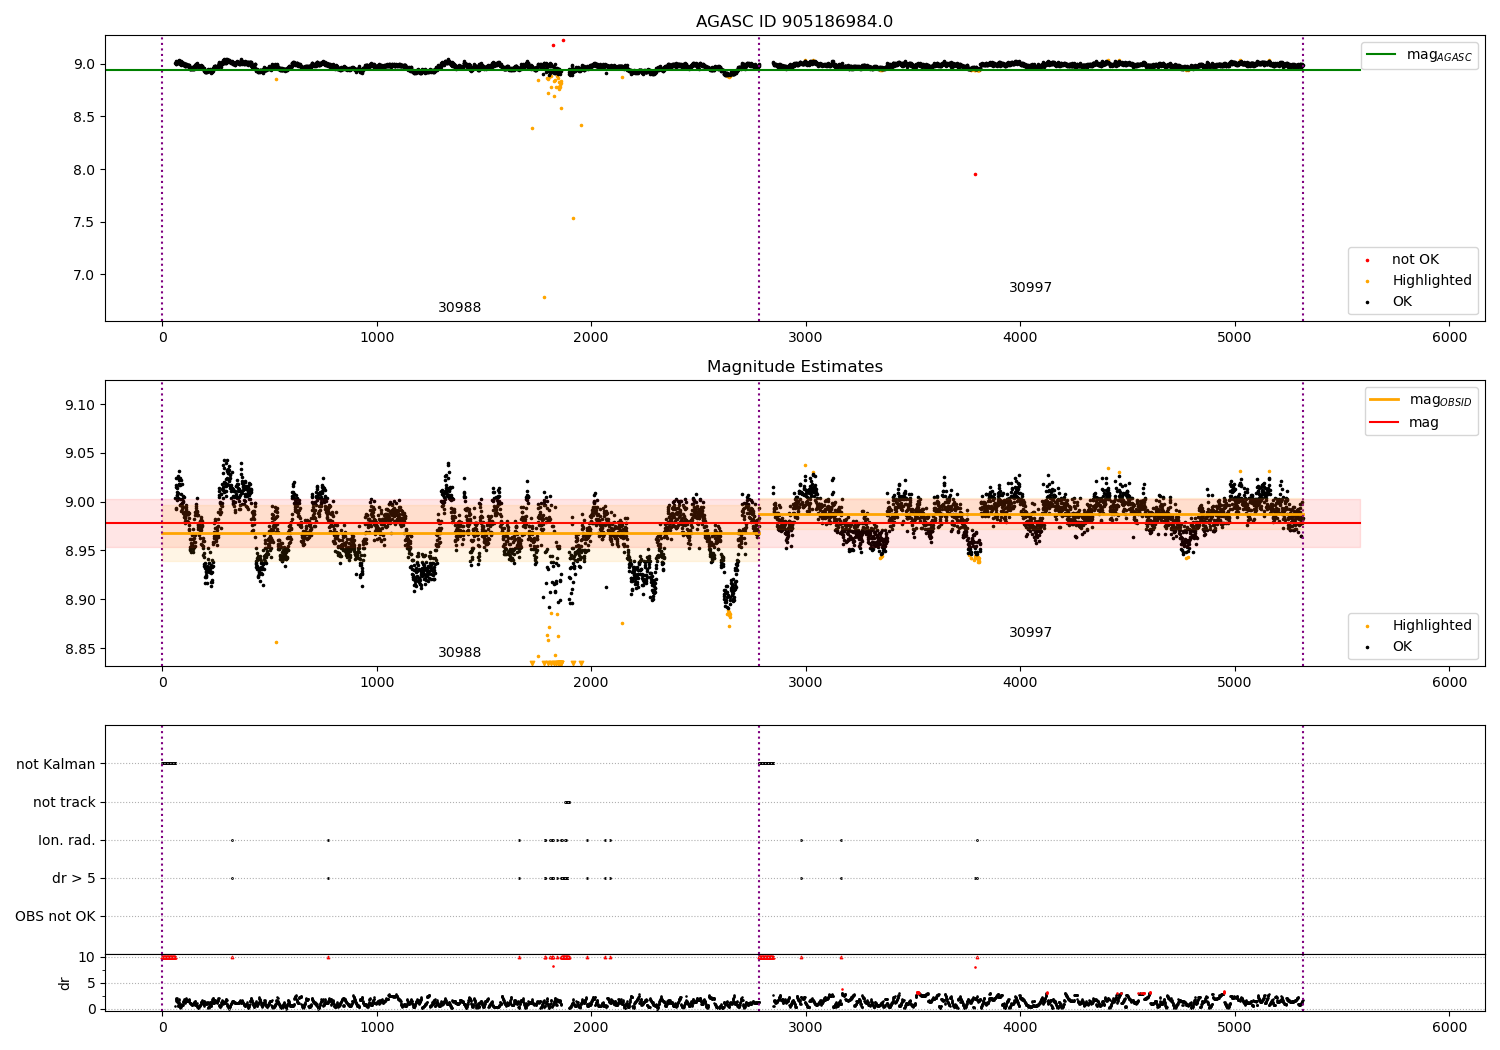Select the mag AGASC legend entry in top plot

[x=1420, y=55]
